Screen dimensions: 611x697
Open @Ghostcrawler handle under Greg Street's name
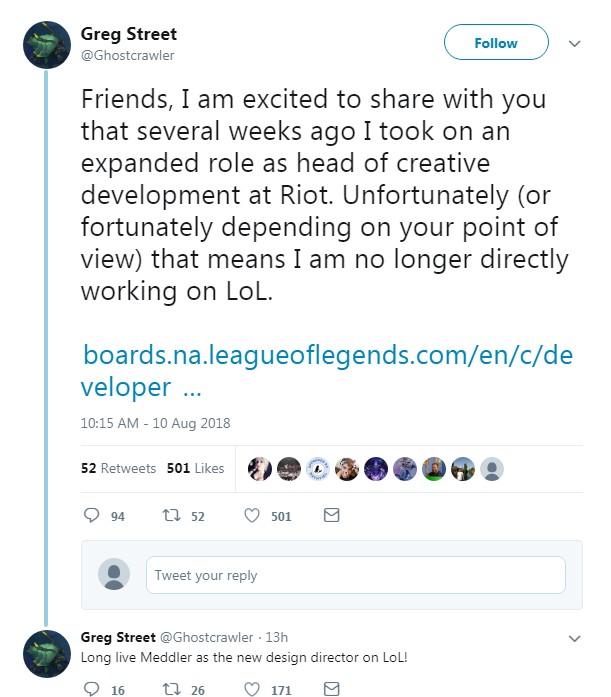coord(127,56)
